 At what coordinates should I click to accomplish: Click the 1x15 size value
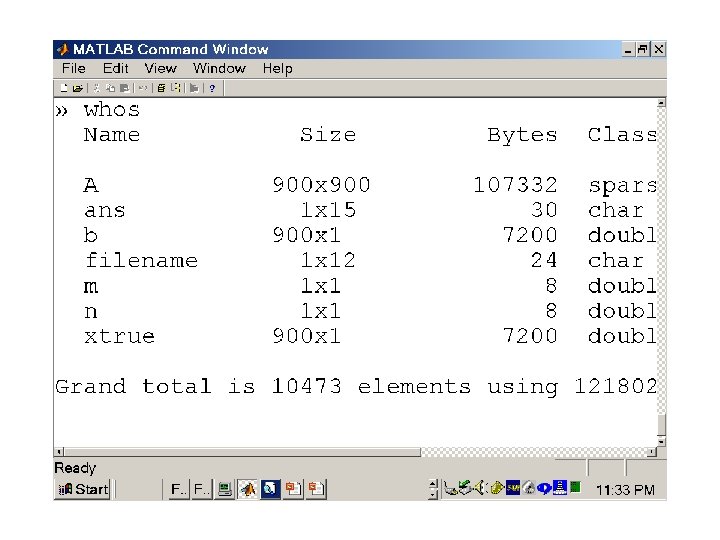pyautogui.click(x=328, y=210)
